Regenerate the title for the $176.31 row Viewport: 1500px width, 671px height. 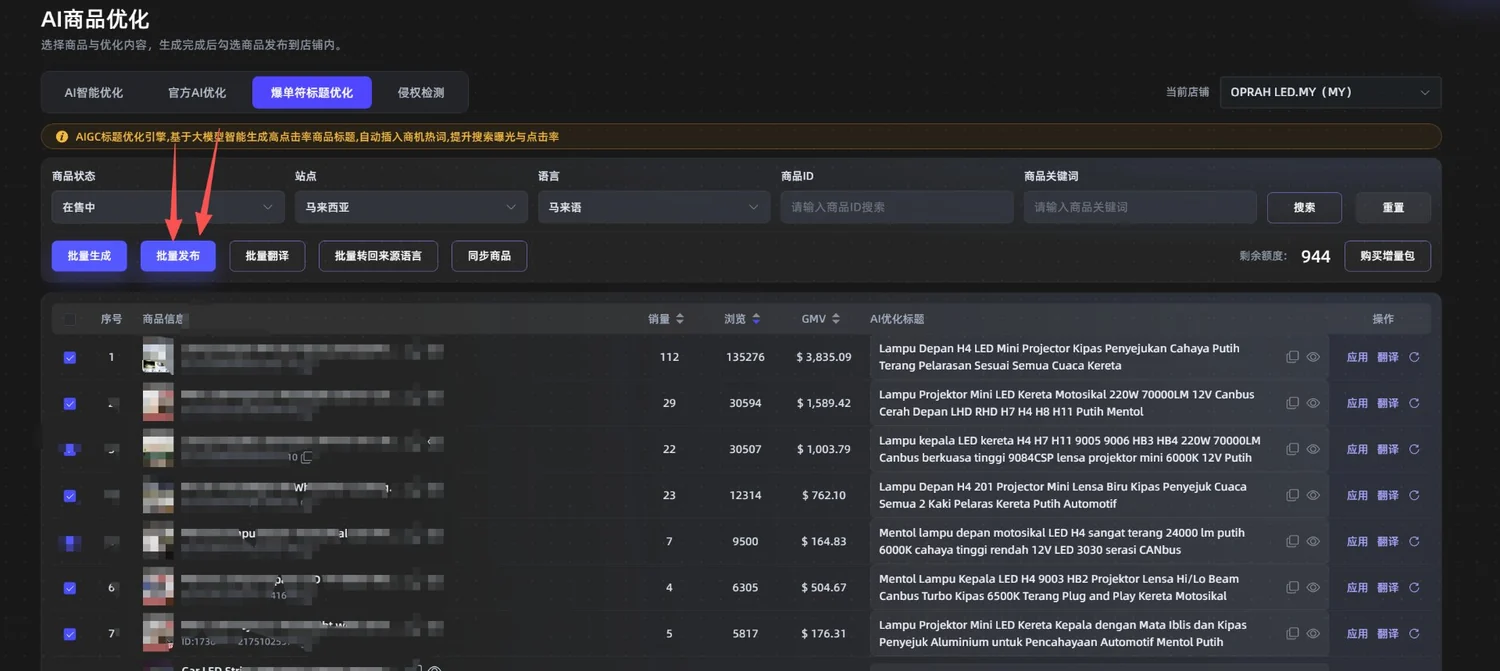pyautogui.click(x=1414, y=633)
